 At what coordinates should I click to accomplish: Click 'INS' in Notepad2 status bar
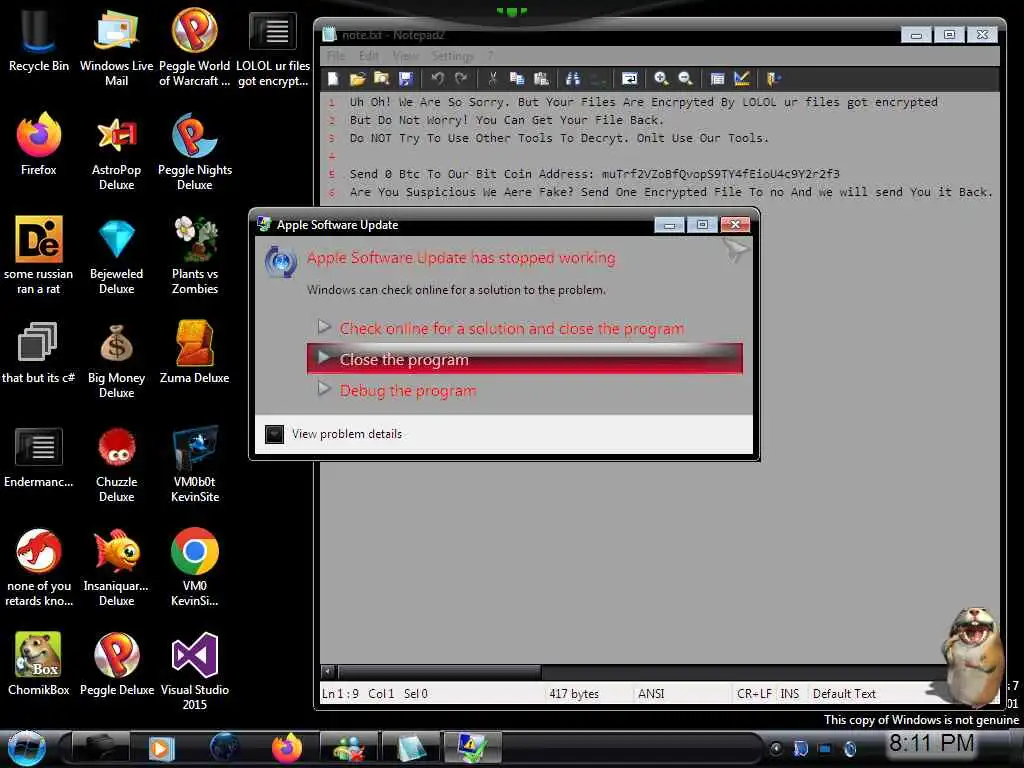coord(790,694)
